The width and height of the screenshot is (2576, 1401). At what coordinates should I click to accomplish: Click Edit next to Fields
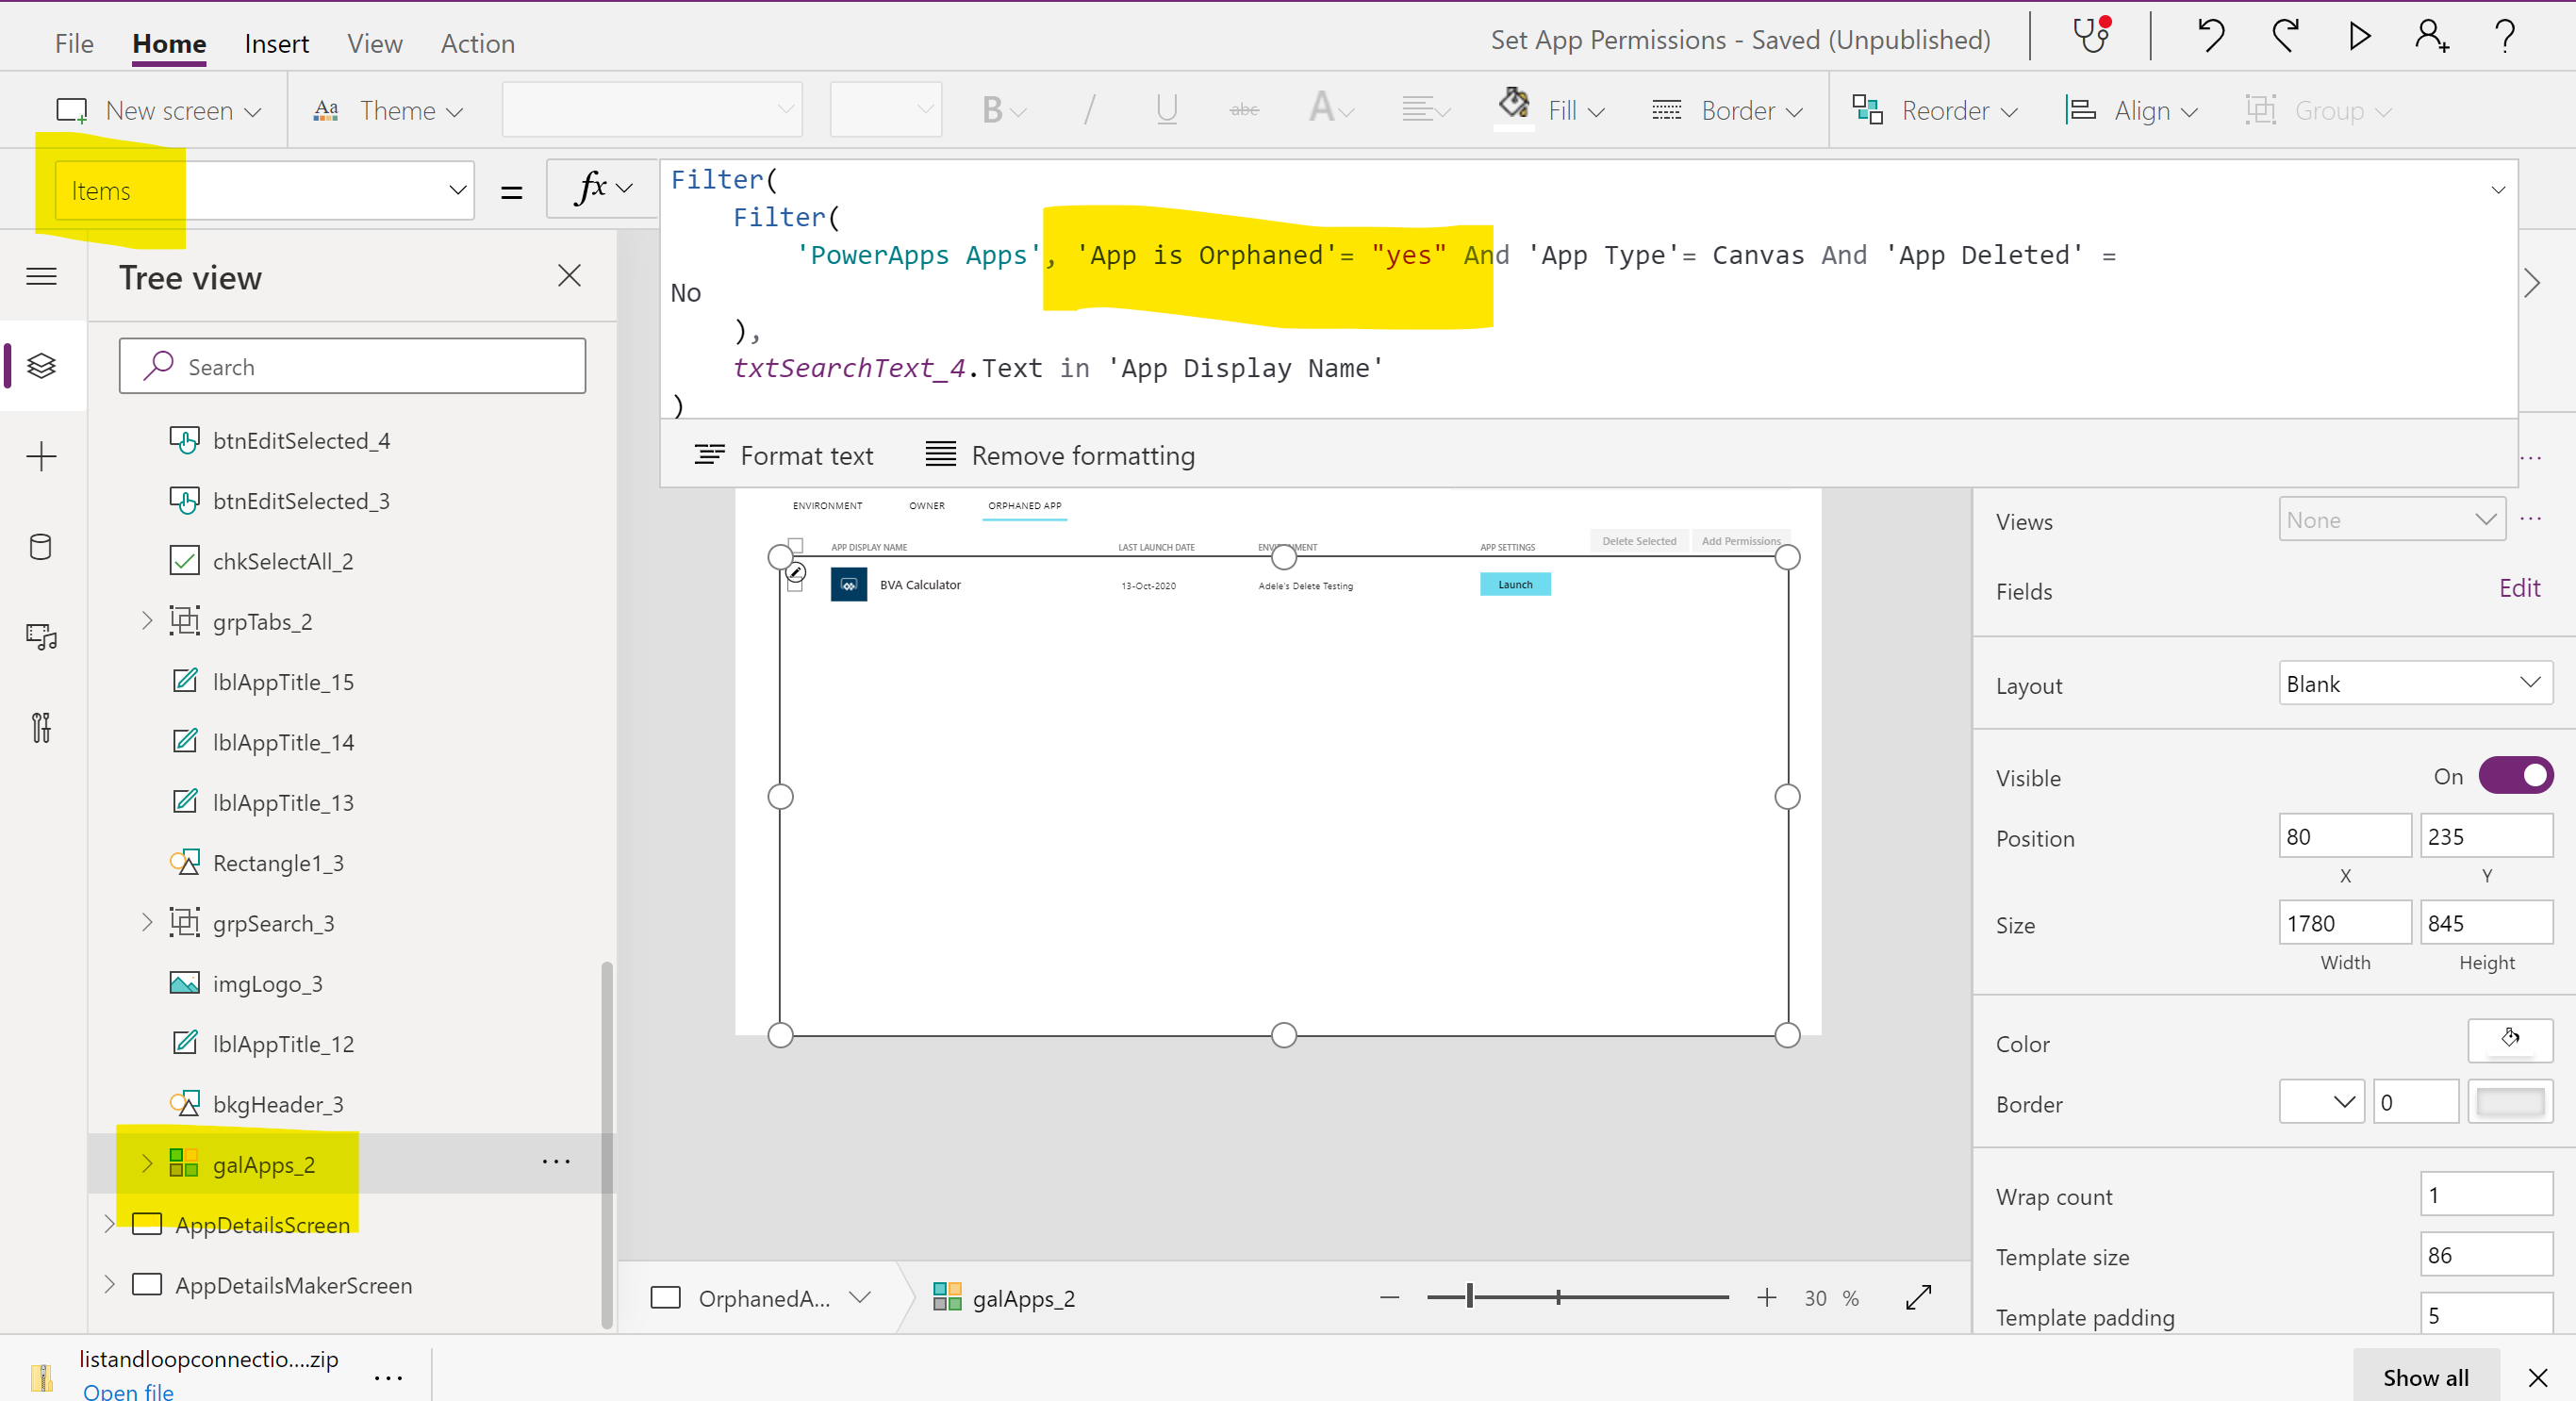pyautogui.click(x=2519, y=588)
